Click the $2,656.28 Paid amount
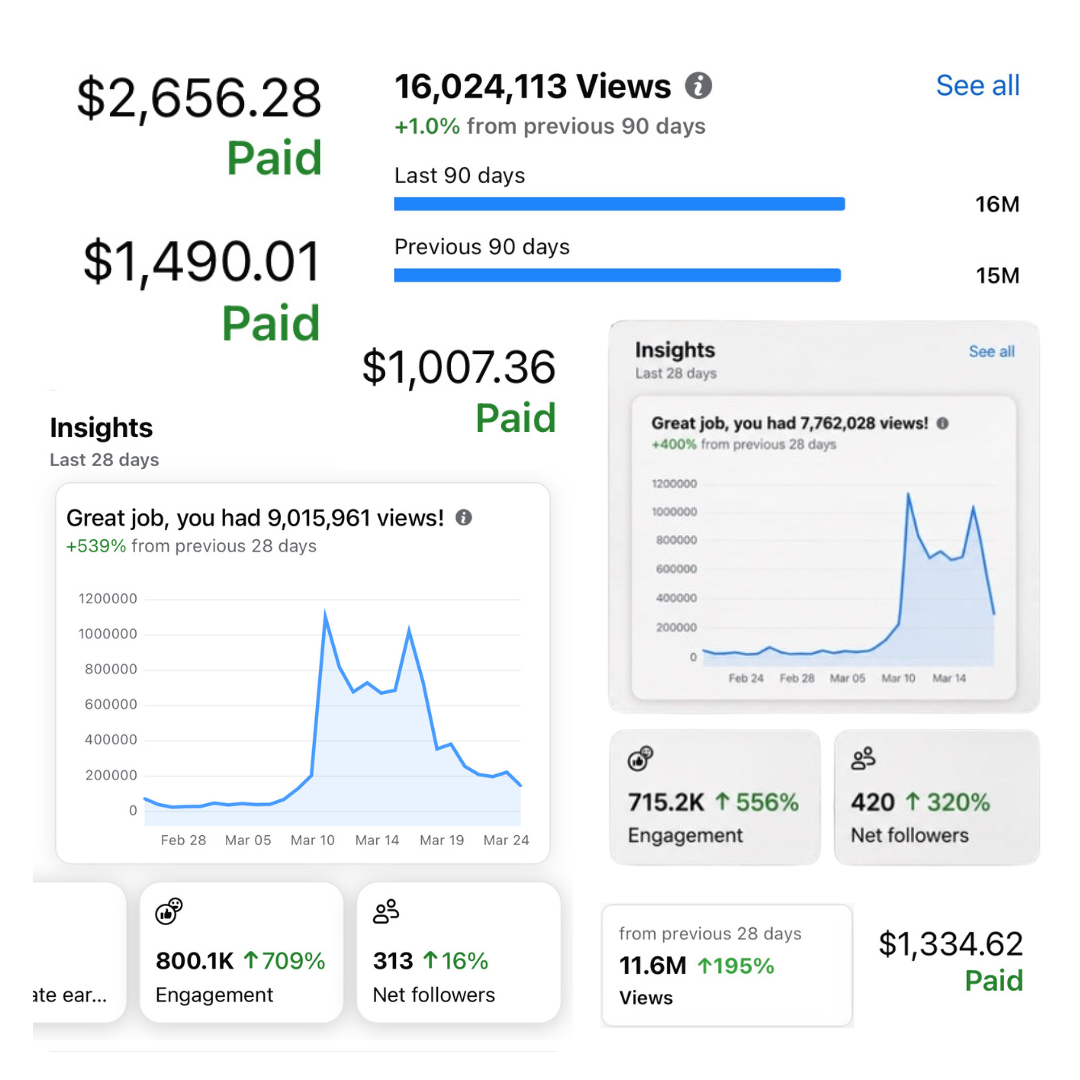The height and width of the screenshot is (1080, 1080). click(199, 126)
